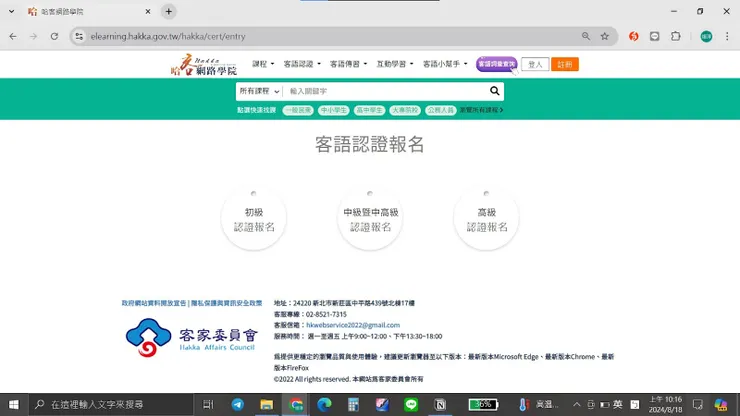The image size is (740, 416).
Task: Open Copilot icon on taskbar
Action: tap(721, 405)
